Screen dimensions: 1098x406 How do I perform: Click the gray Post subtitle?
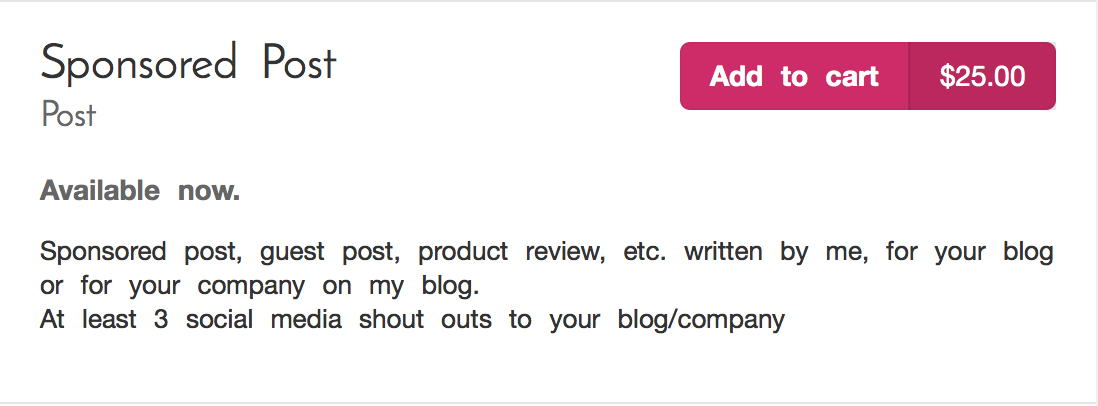68,116
